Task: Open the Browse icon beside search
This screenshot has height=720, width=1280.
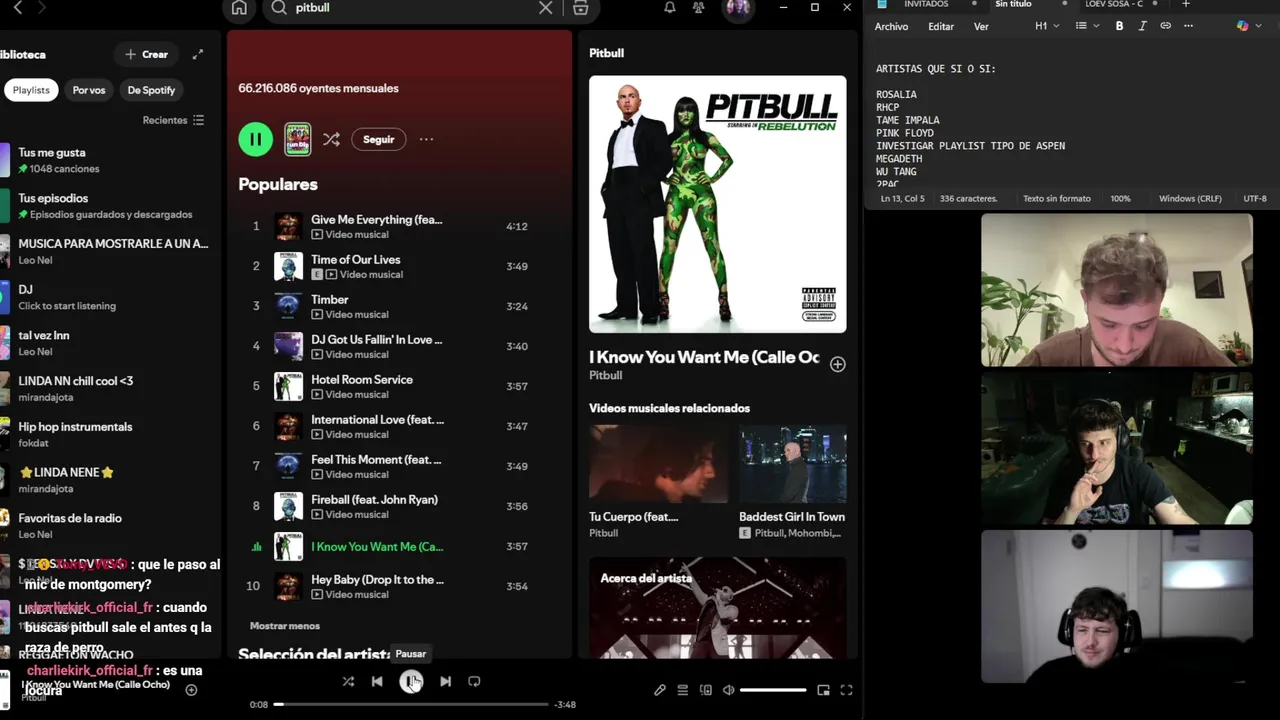Action: 580,8
